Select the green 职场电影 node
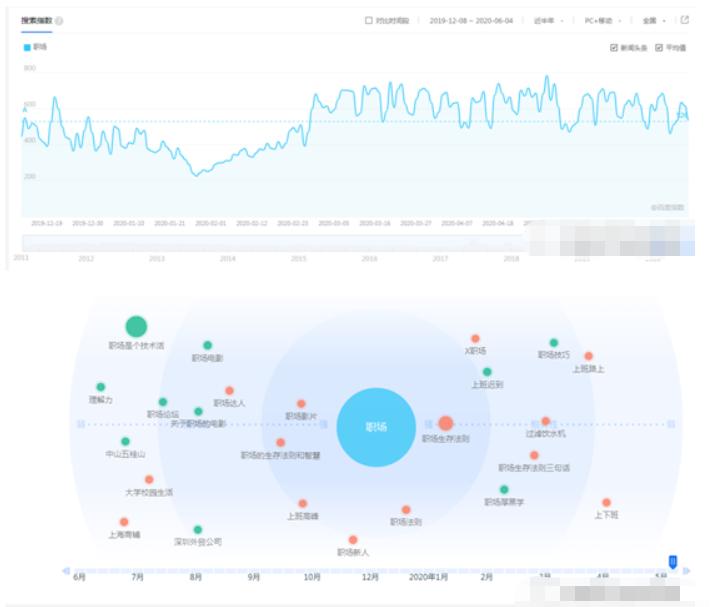This screenshot has width=721, height=607. pos(207,345)
